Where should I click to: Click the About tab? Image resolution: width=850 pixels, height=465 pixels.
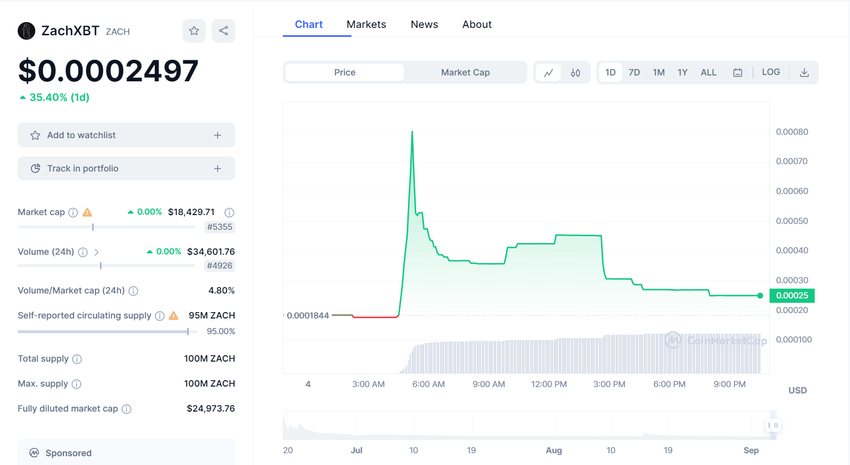coord(477,24)
